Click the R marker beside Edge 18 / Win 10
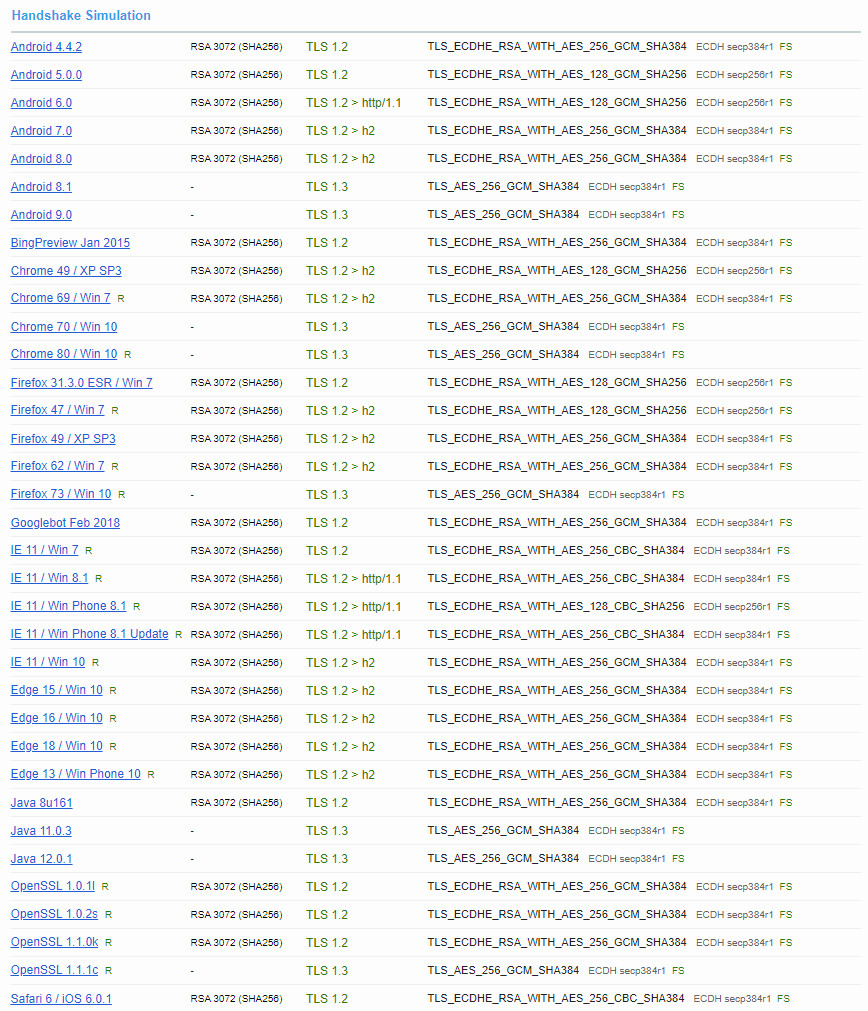This screenshot has width=868, height=1011. tap(113, 747)
